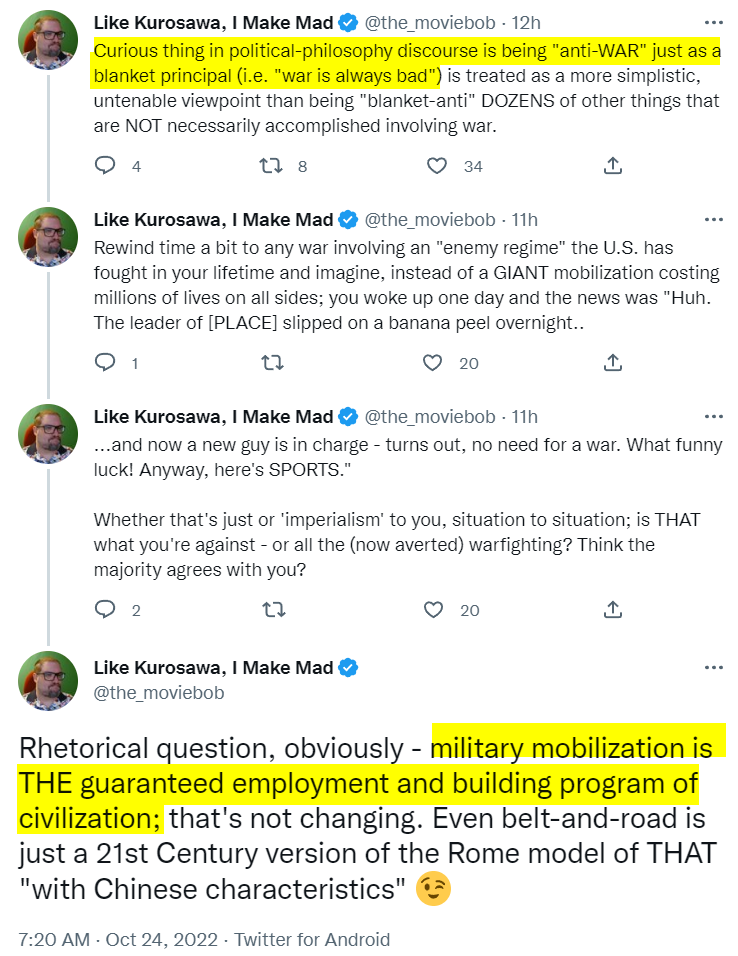Image resolution: width=738 pixels, height=956 pixels.
Task: Open more options on the main tweet
Action: click(712, 667)
